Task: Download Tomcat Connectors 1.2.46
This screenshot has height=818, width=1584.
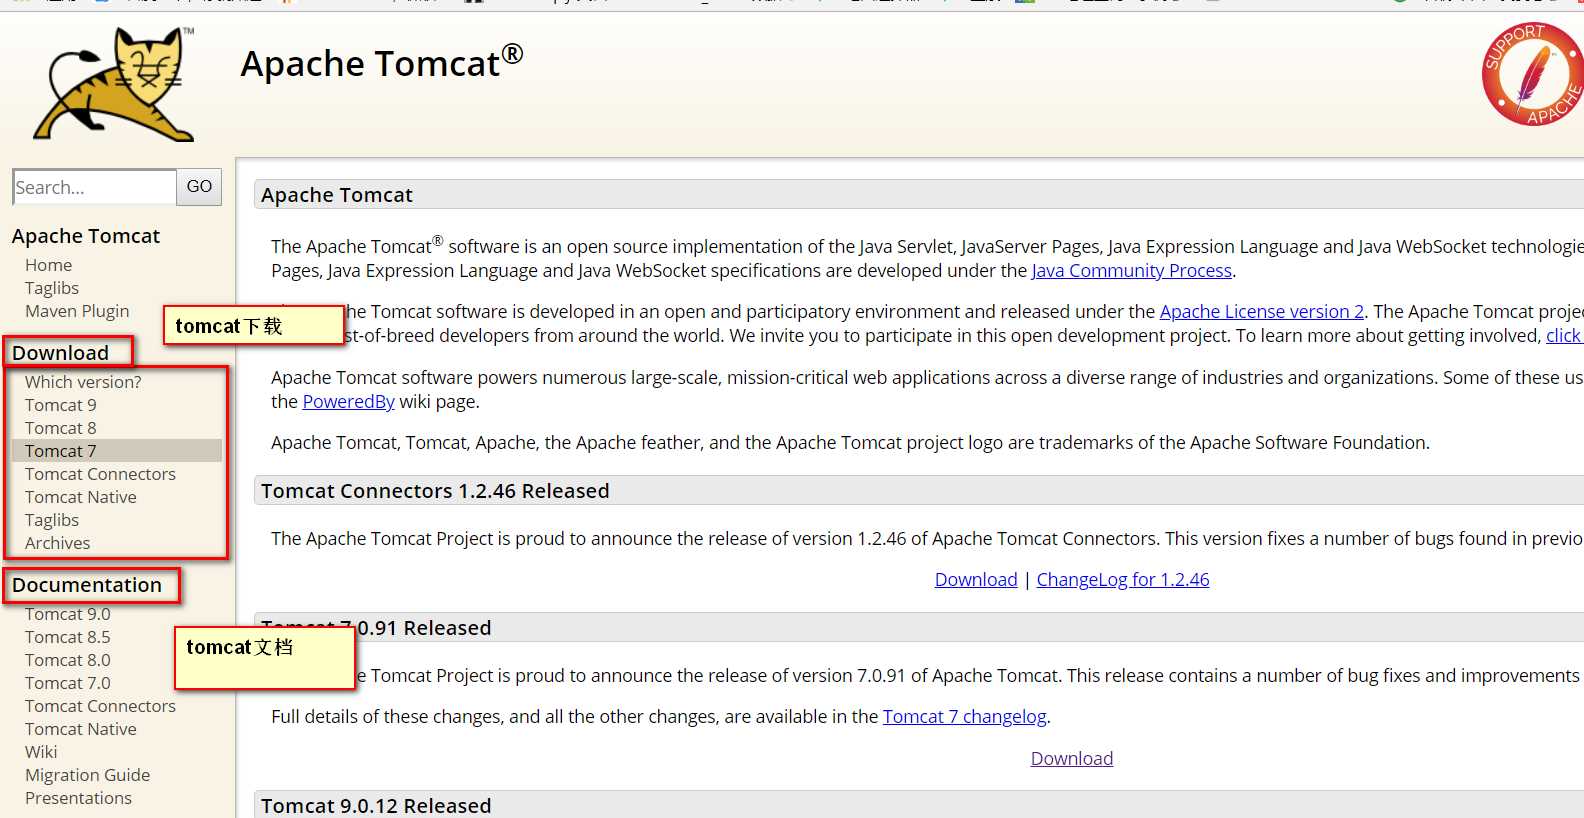Action: coord(976,580)
